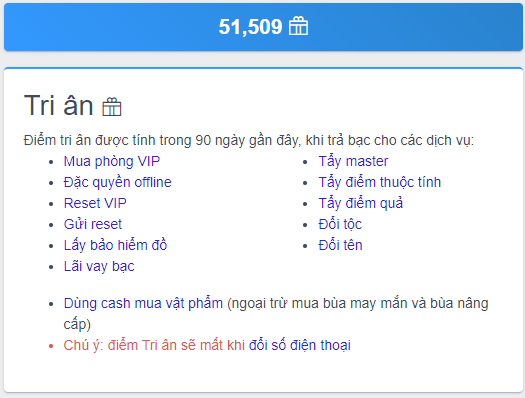Image resolution: width=525 pixels, height=398 pixels.
Task: Click the red Chú ý warning text
Action: [154, 345]
